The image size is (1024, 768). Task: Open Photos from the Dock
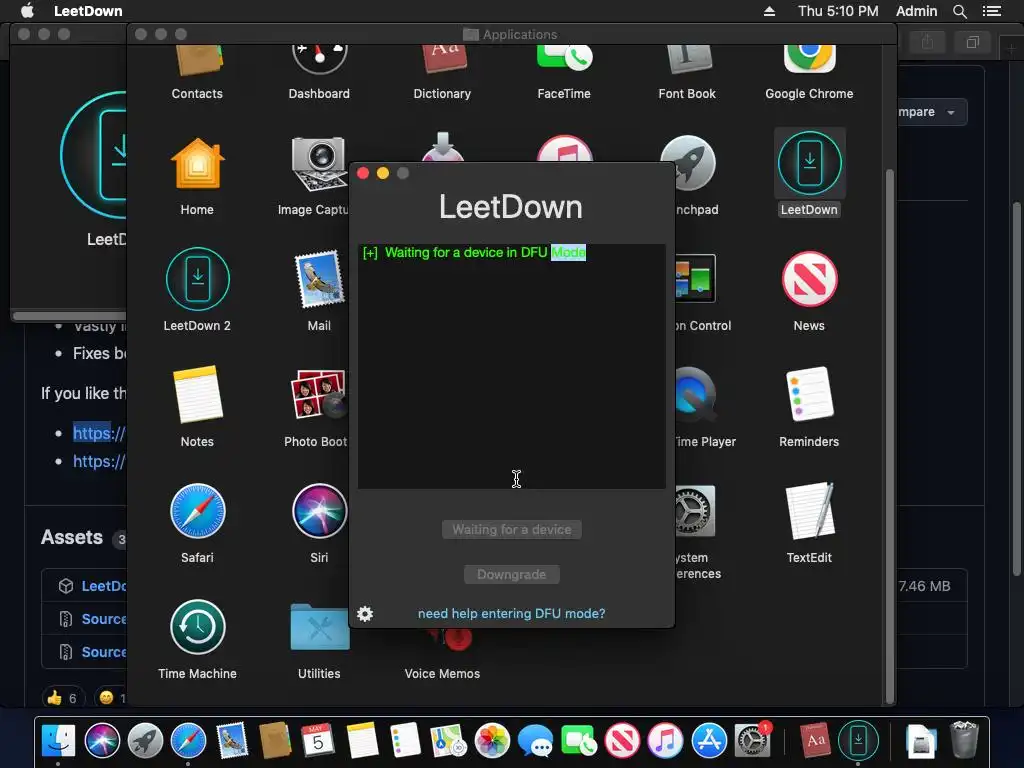pos(492,741)
